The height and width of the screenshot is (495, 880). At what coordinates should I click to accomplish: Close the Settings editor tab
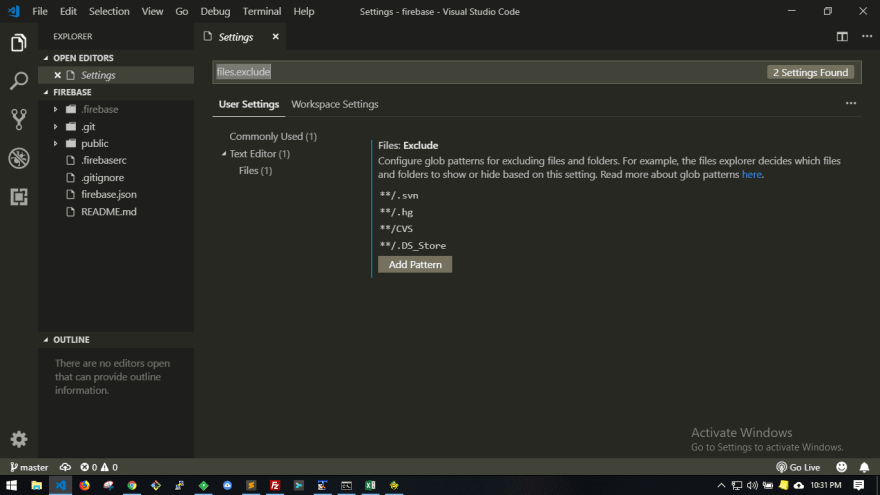(276, 36)
